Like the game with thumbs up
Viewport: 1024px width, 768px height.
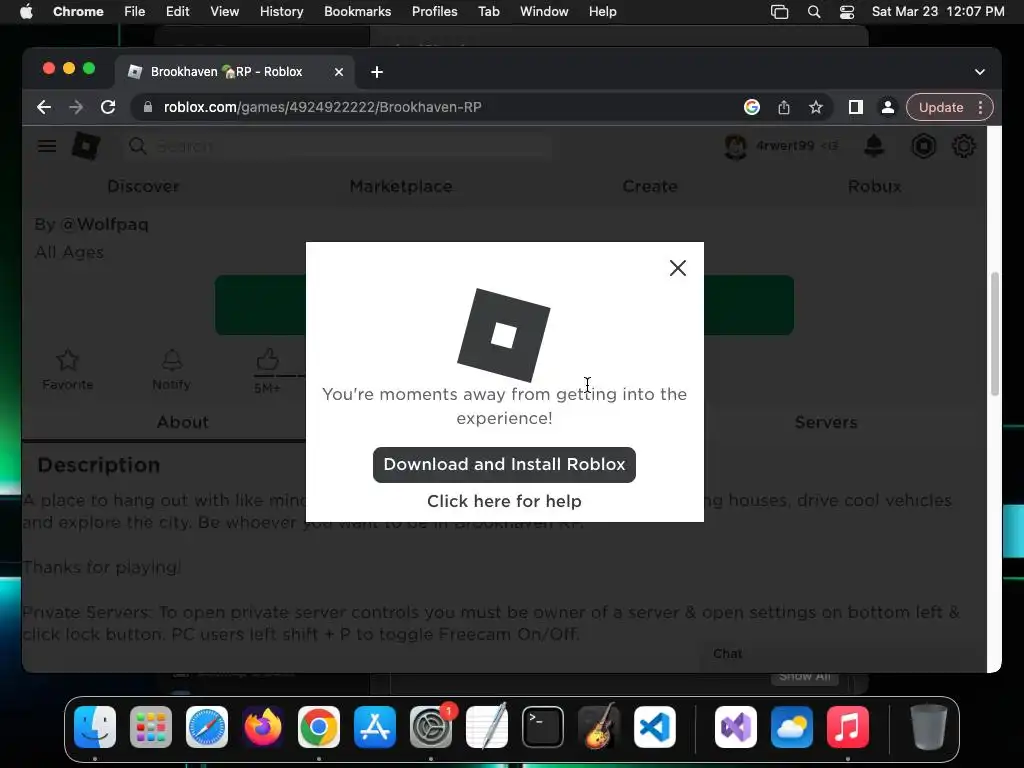coord(267,359)
